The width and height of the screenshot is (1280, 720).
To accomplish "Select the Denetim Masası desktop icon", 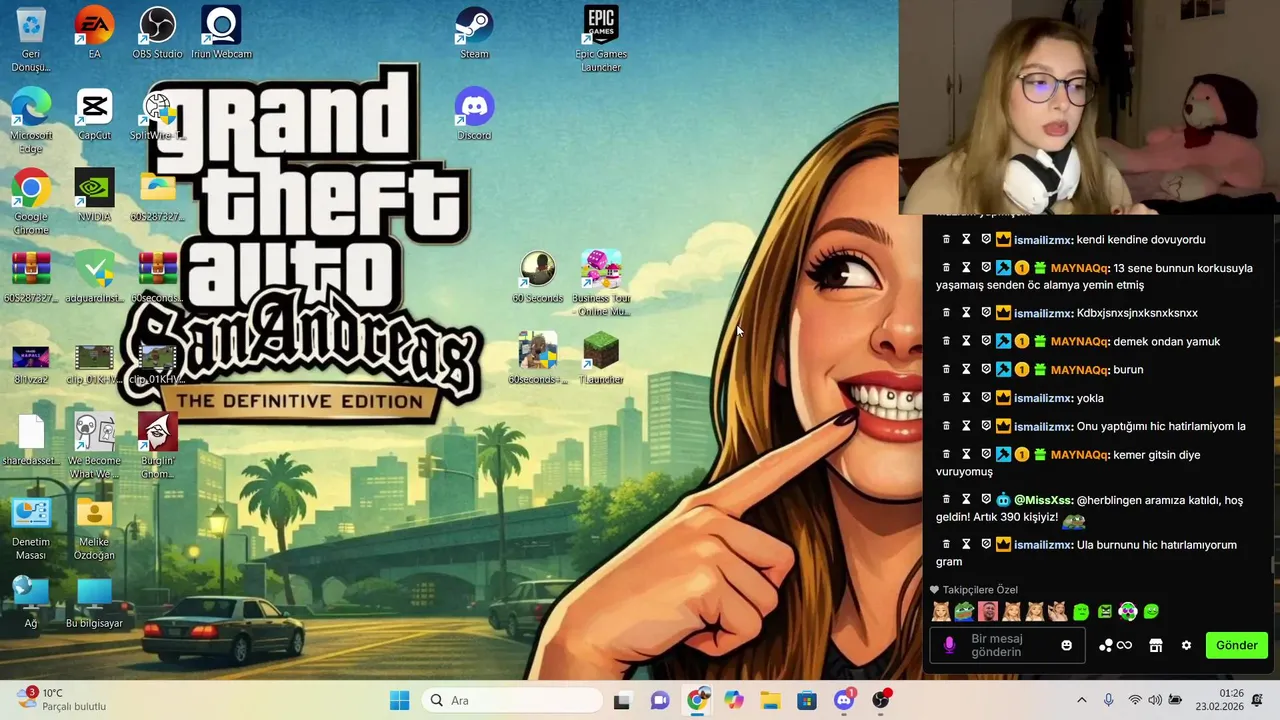I will point(31,528).
